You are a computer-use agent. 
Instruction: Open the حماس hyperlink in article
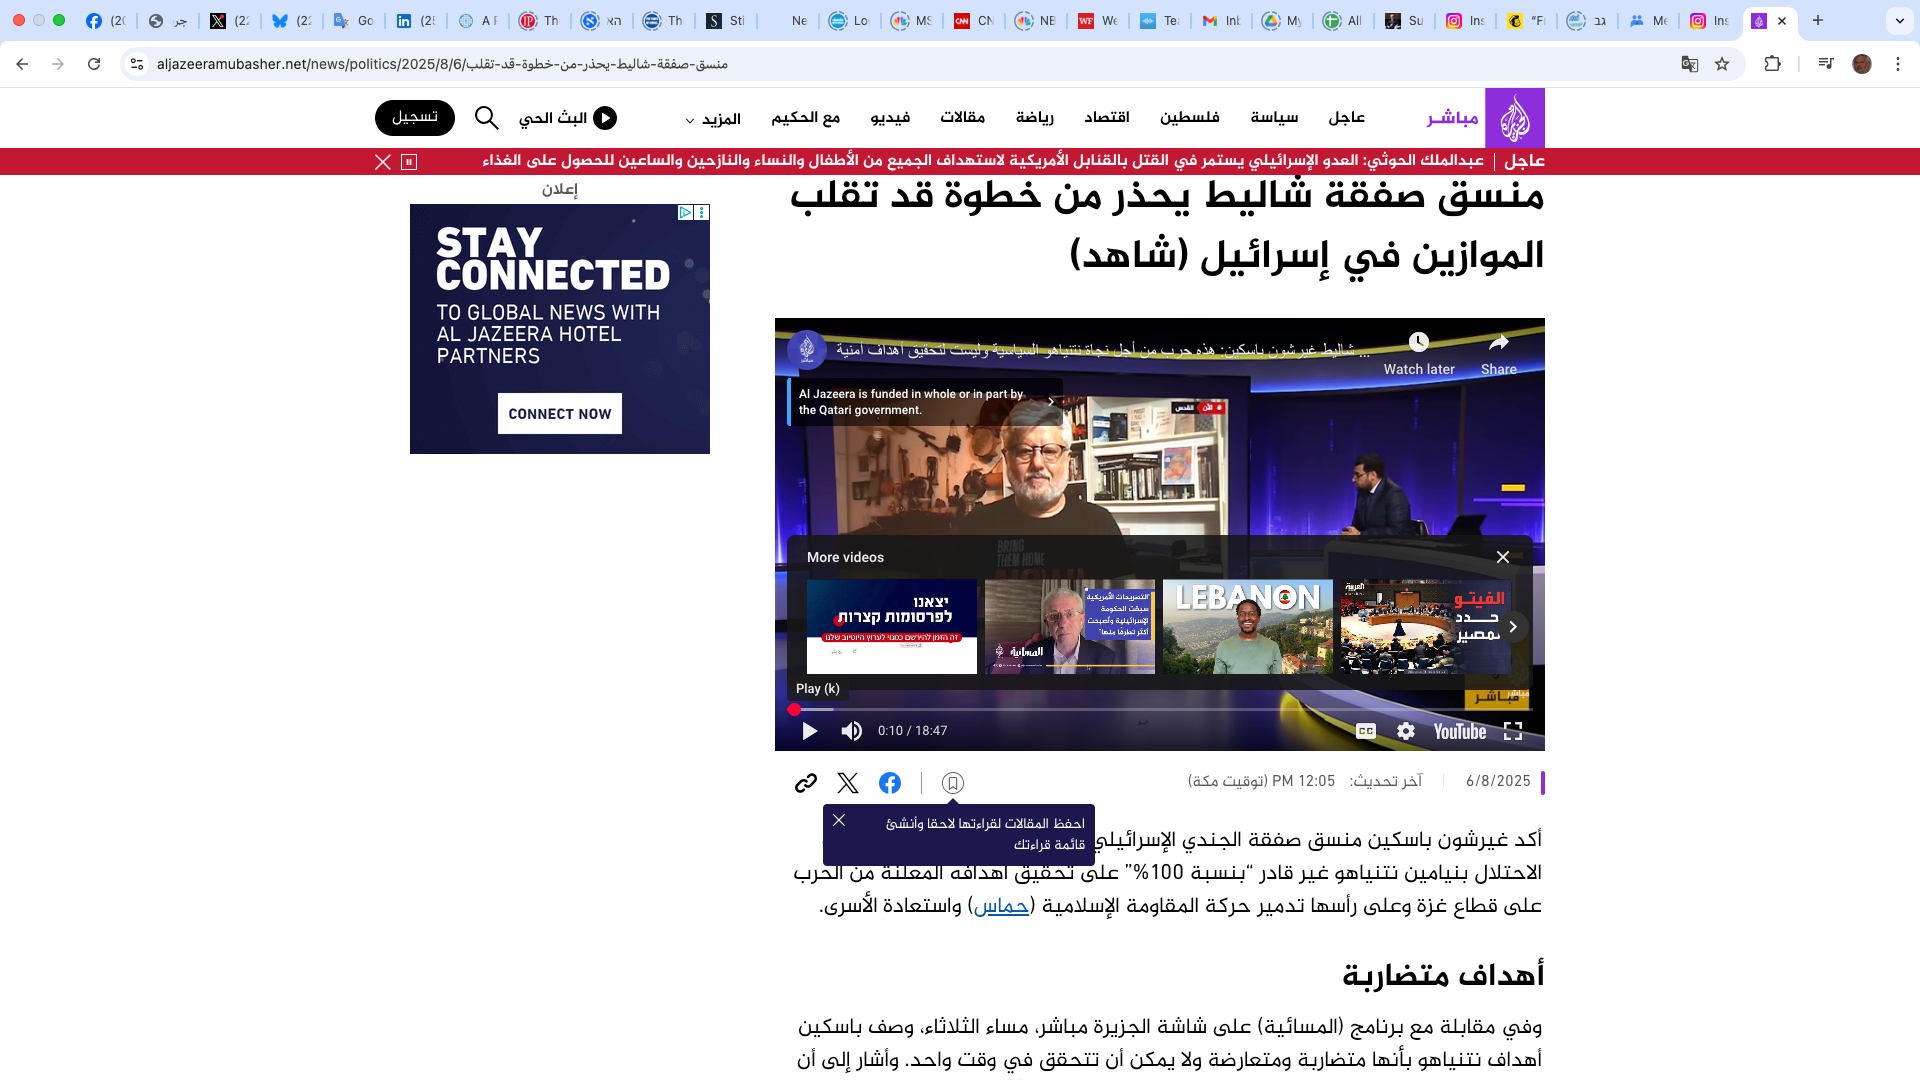click(1001, 906)
